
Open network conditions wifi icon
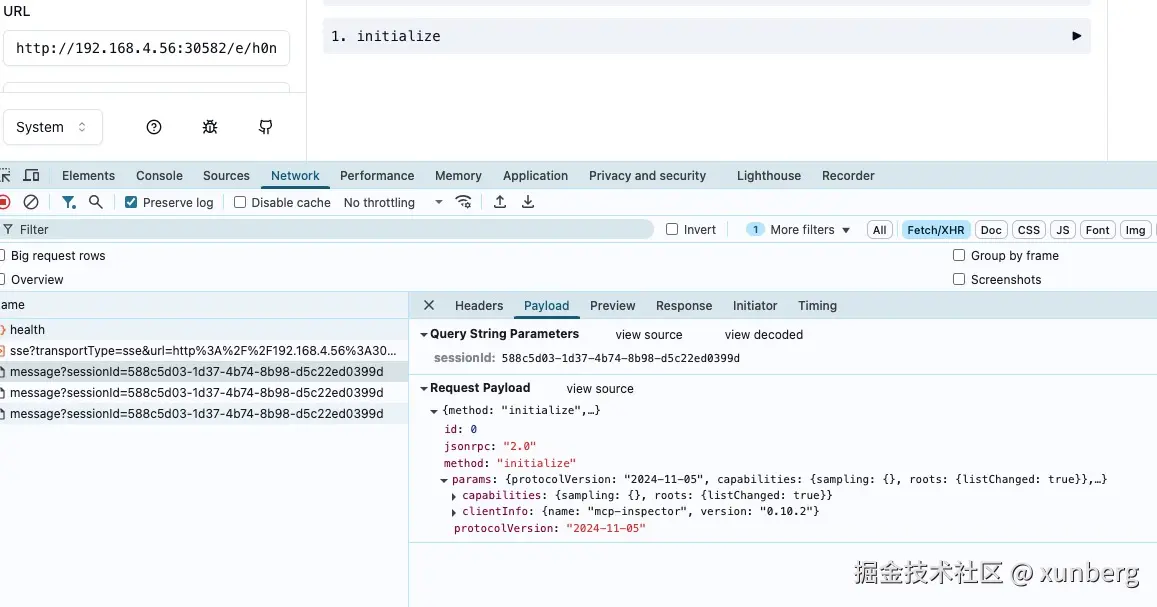point(463,202)
